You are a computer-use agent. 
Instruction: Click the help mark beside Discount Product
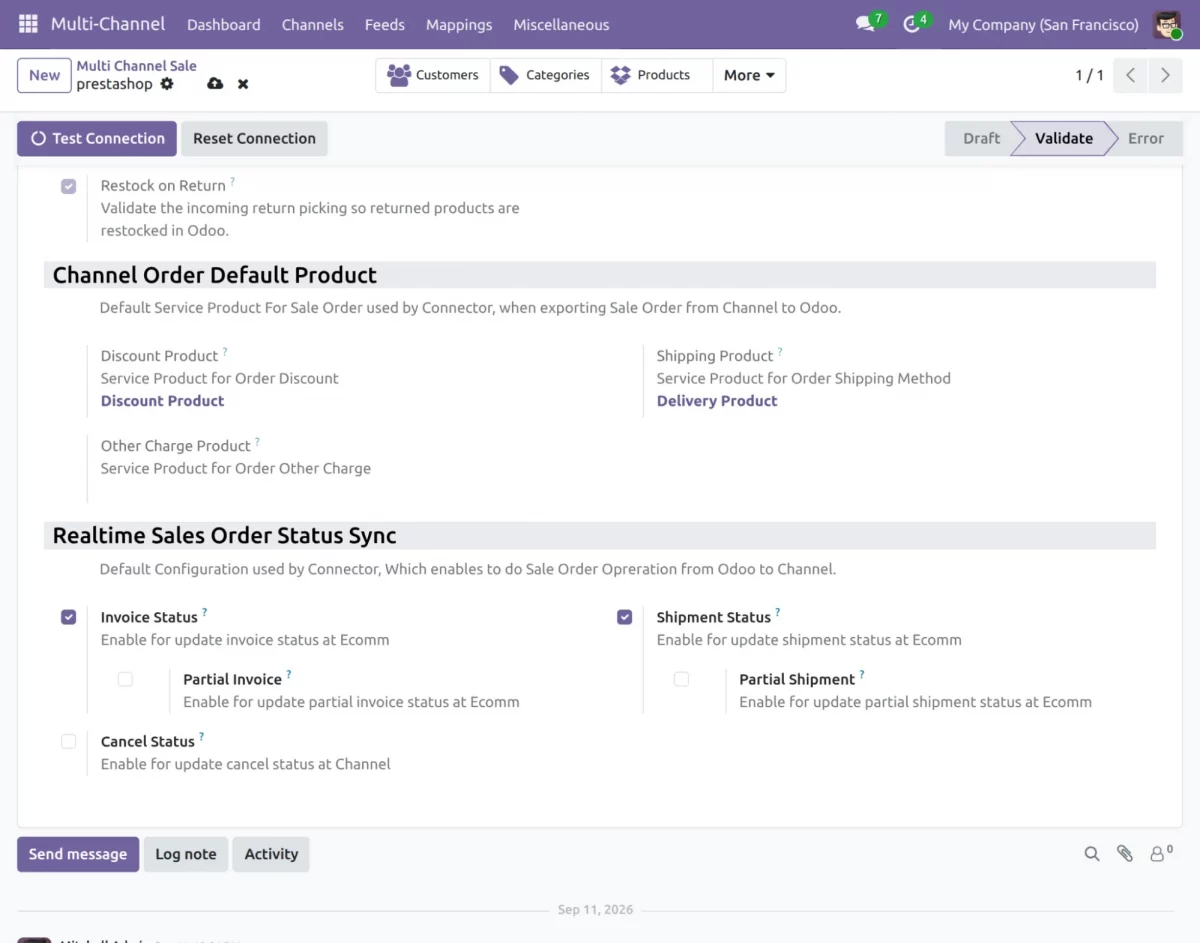225,351
